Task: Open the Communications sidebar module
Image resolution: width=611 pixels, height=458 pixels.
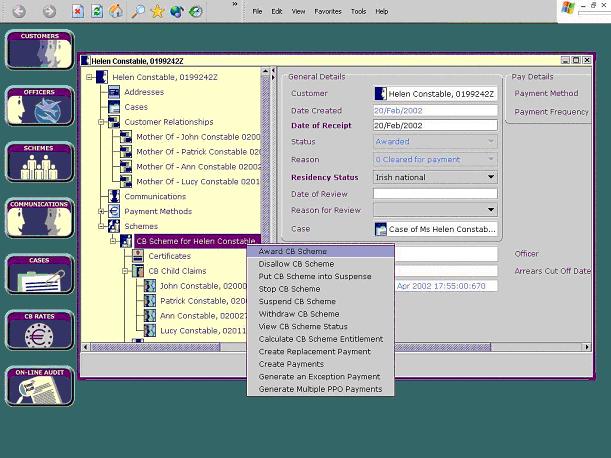Action: point(39,217)
